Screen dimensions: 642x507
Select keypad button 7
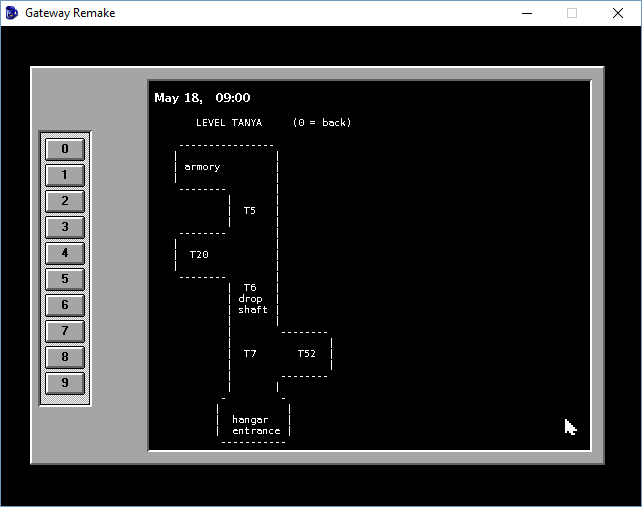(65, 331)
